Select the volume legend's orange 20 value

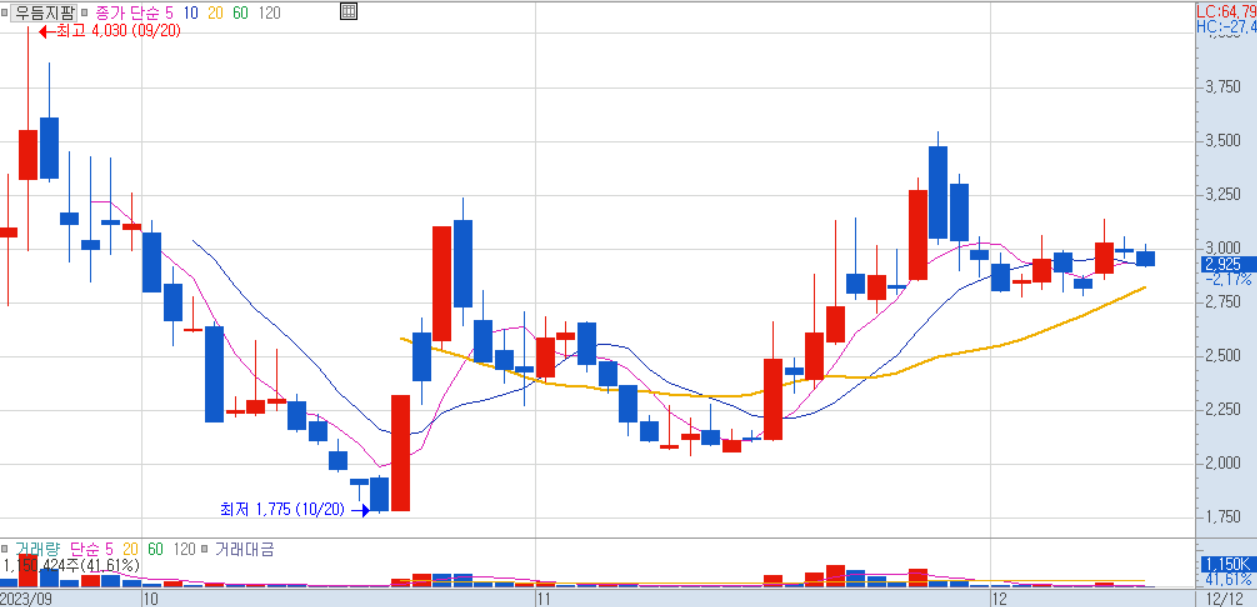(x=130, y=549)
